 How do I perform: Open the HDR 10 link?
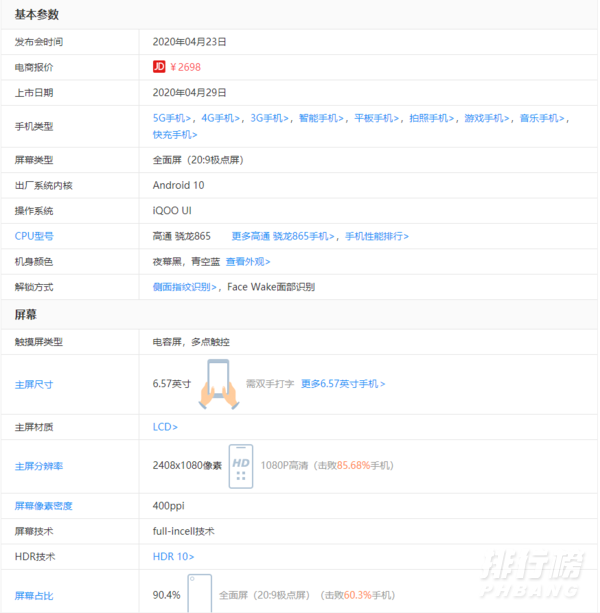174,556
